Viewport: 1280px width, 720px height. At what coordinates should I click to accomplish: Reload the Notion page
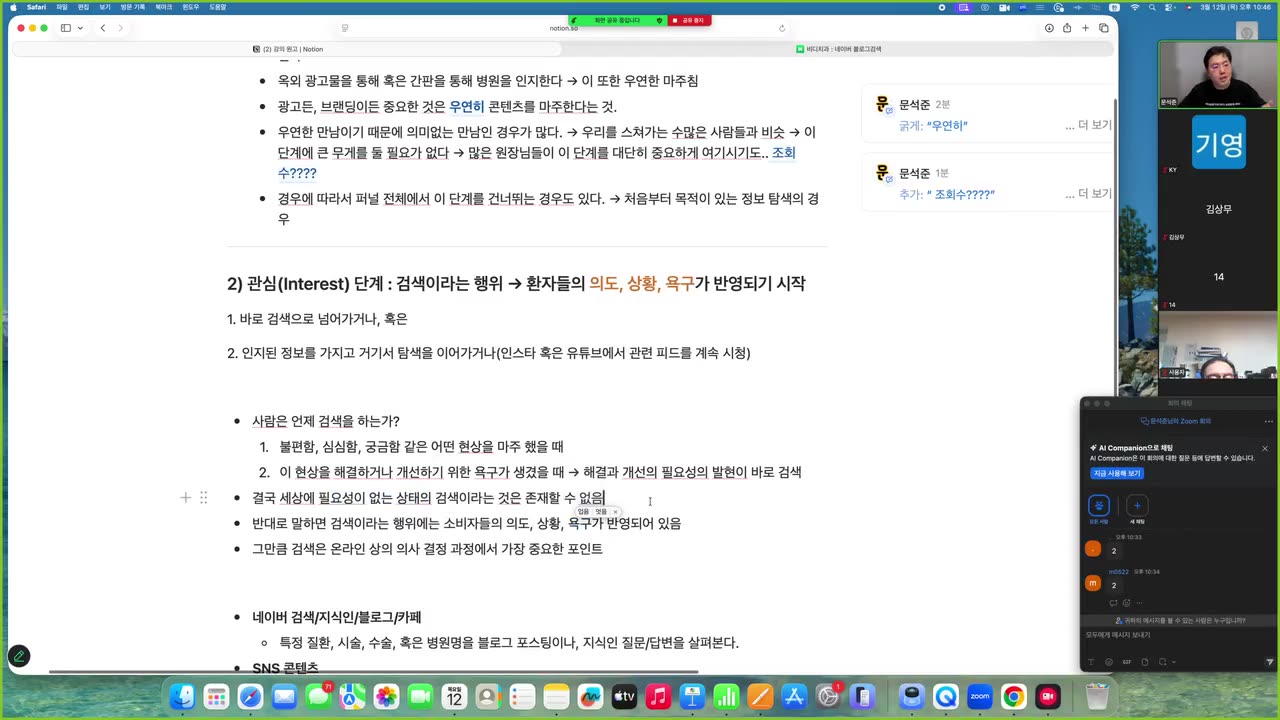(x=782, y=28)
